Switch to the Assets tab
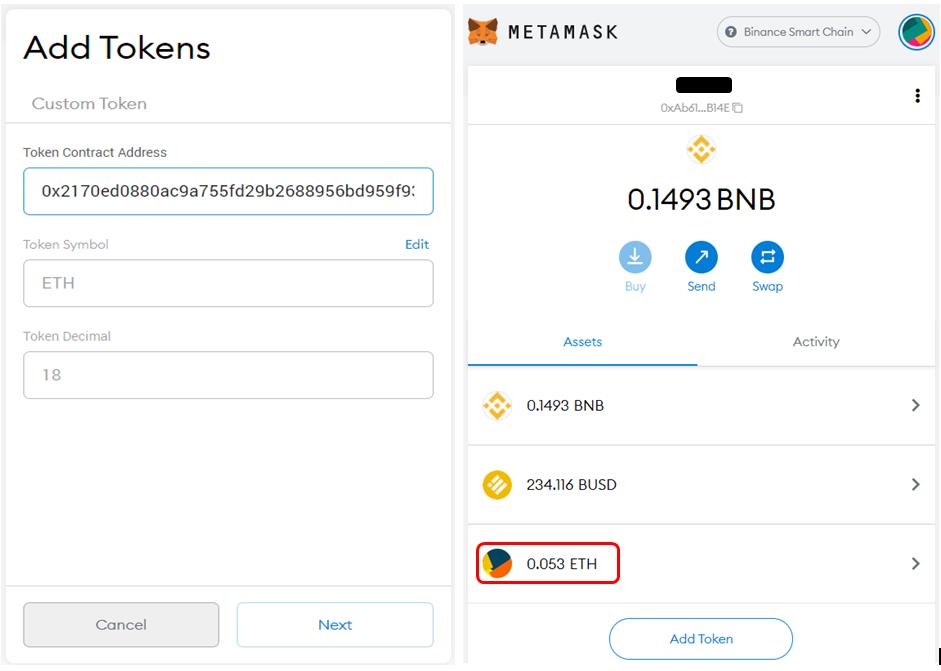The height and width of the screenshot is (671, 941). pyautogui.click(x=582, y=342)
